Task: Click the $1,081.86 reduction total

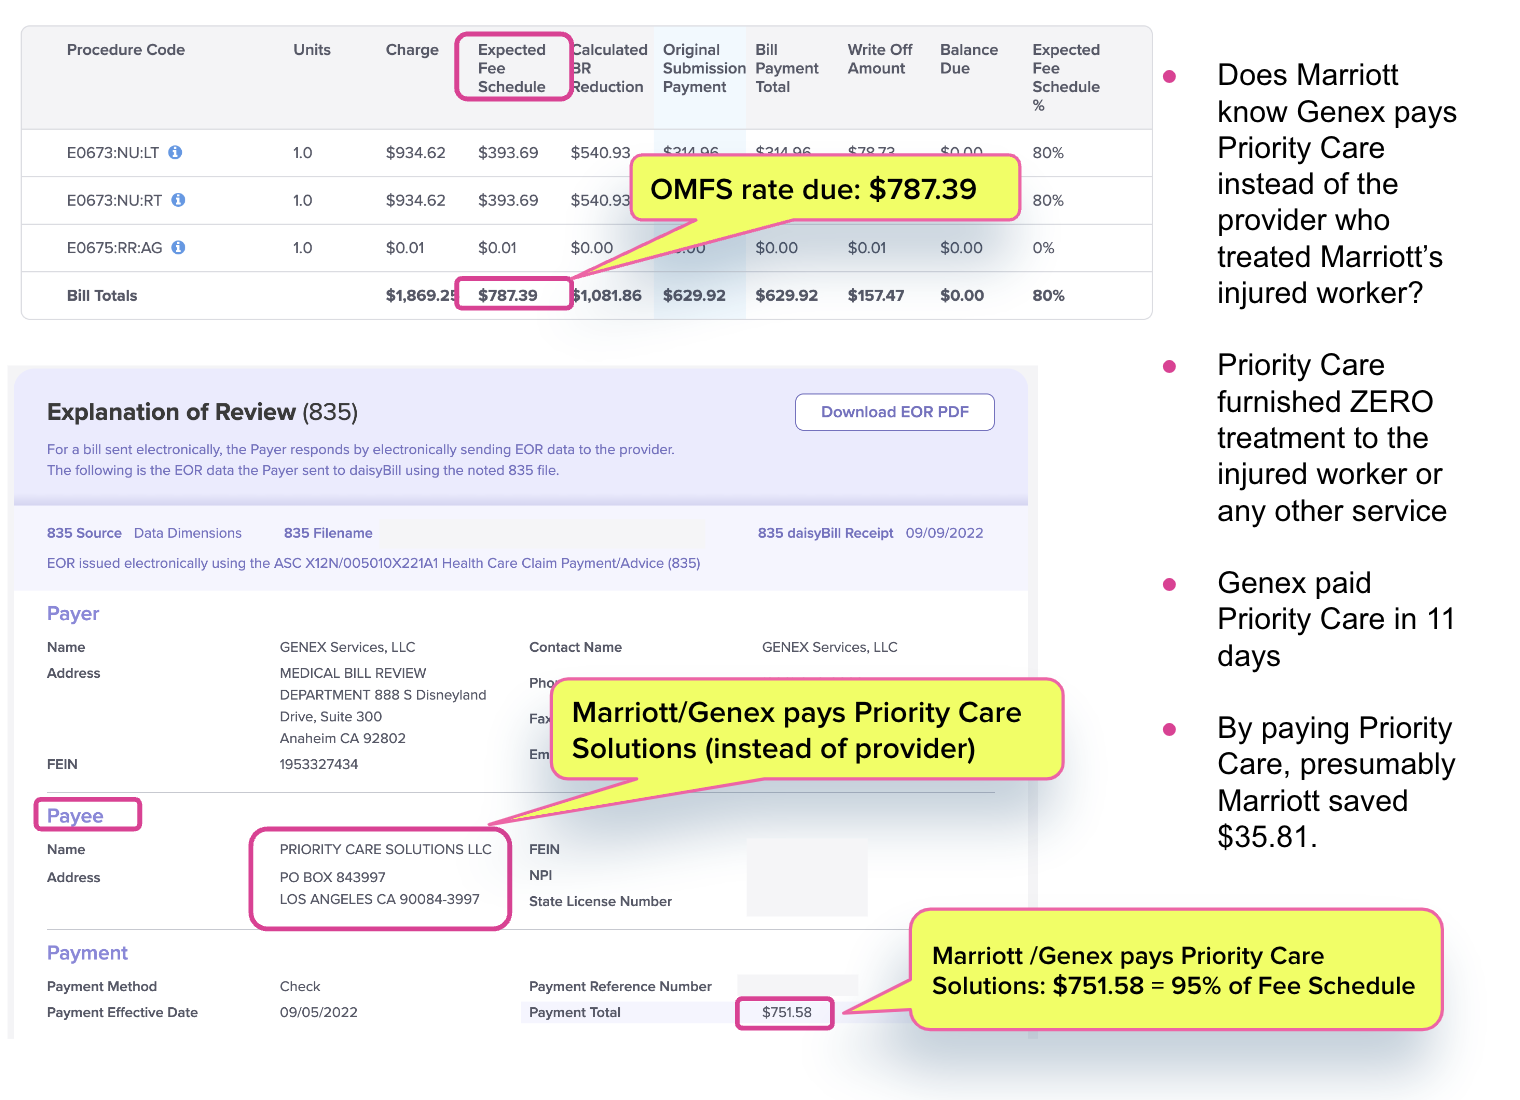Action: (607, 296)
